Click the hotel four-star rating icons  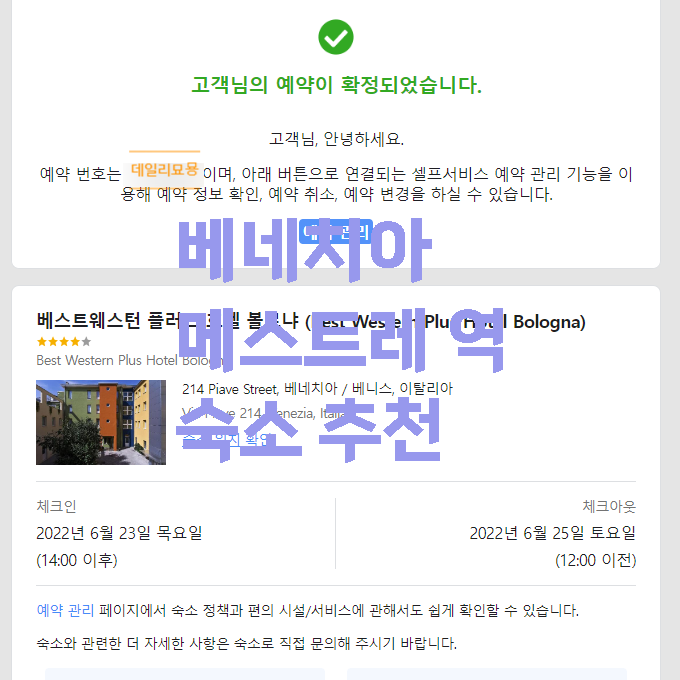pyautogui.click(x=64, y=342)
